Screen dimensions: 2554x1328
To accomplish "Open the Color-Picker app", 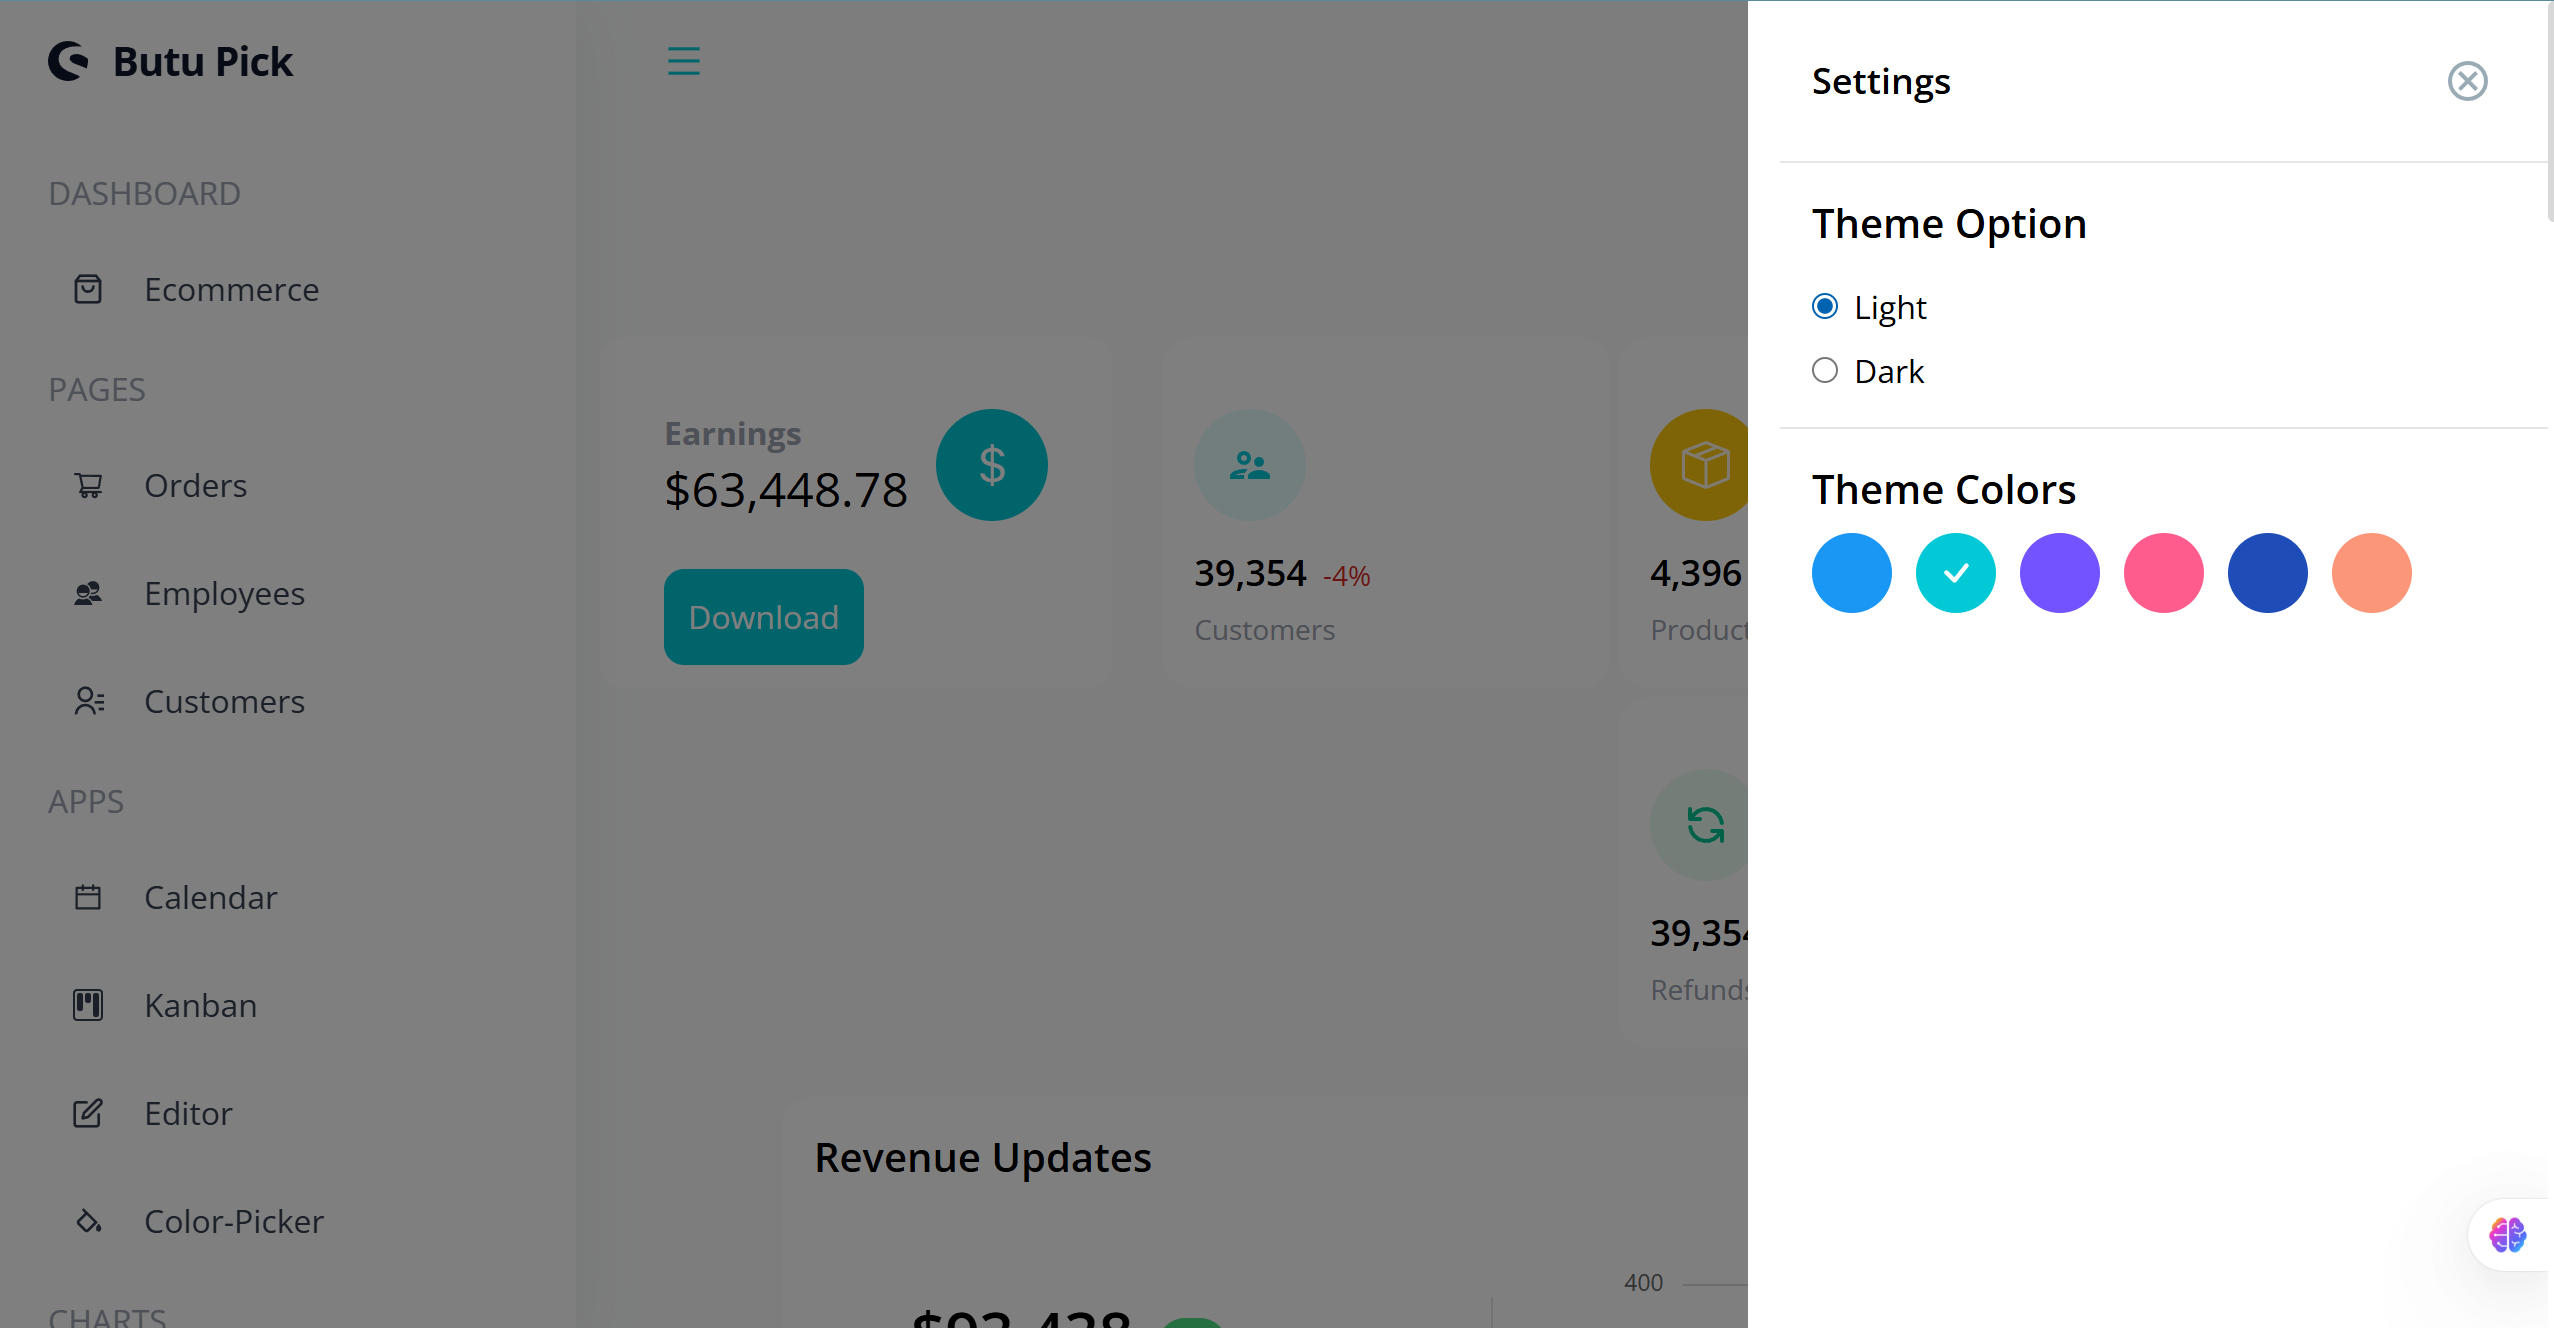I will tap(233, 1222).
